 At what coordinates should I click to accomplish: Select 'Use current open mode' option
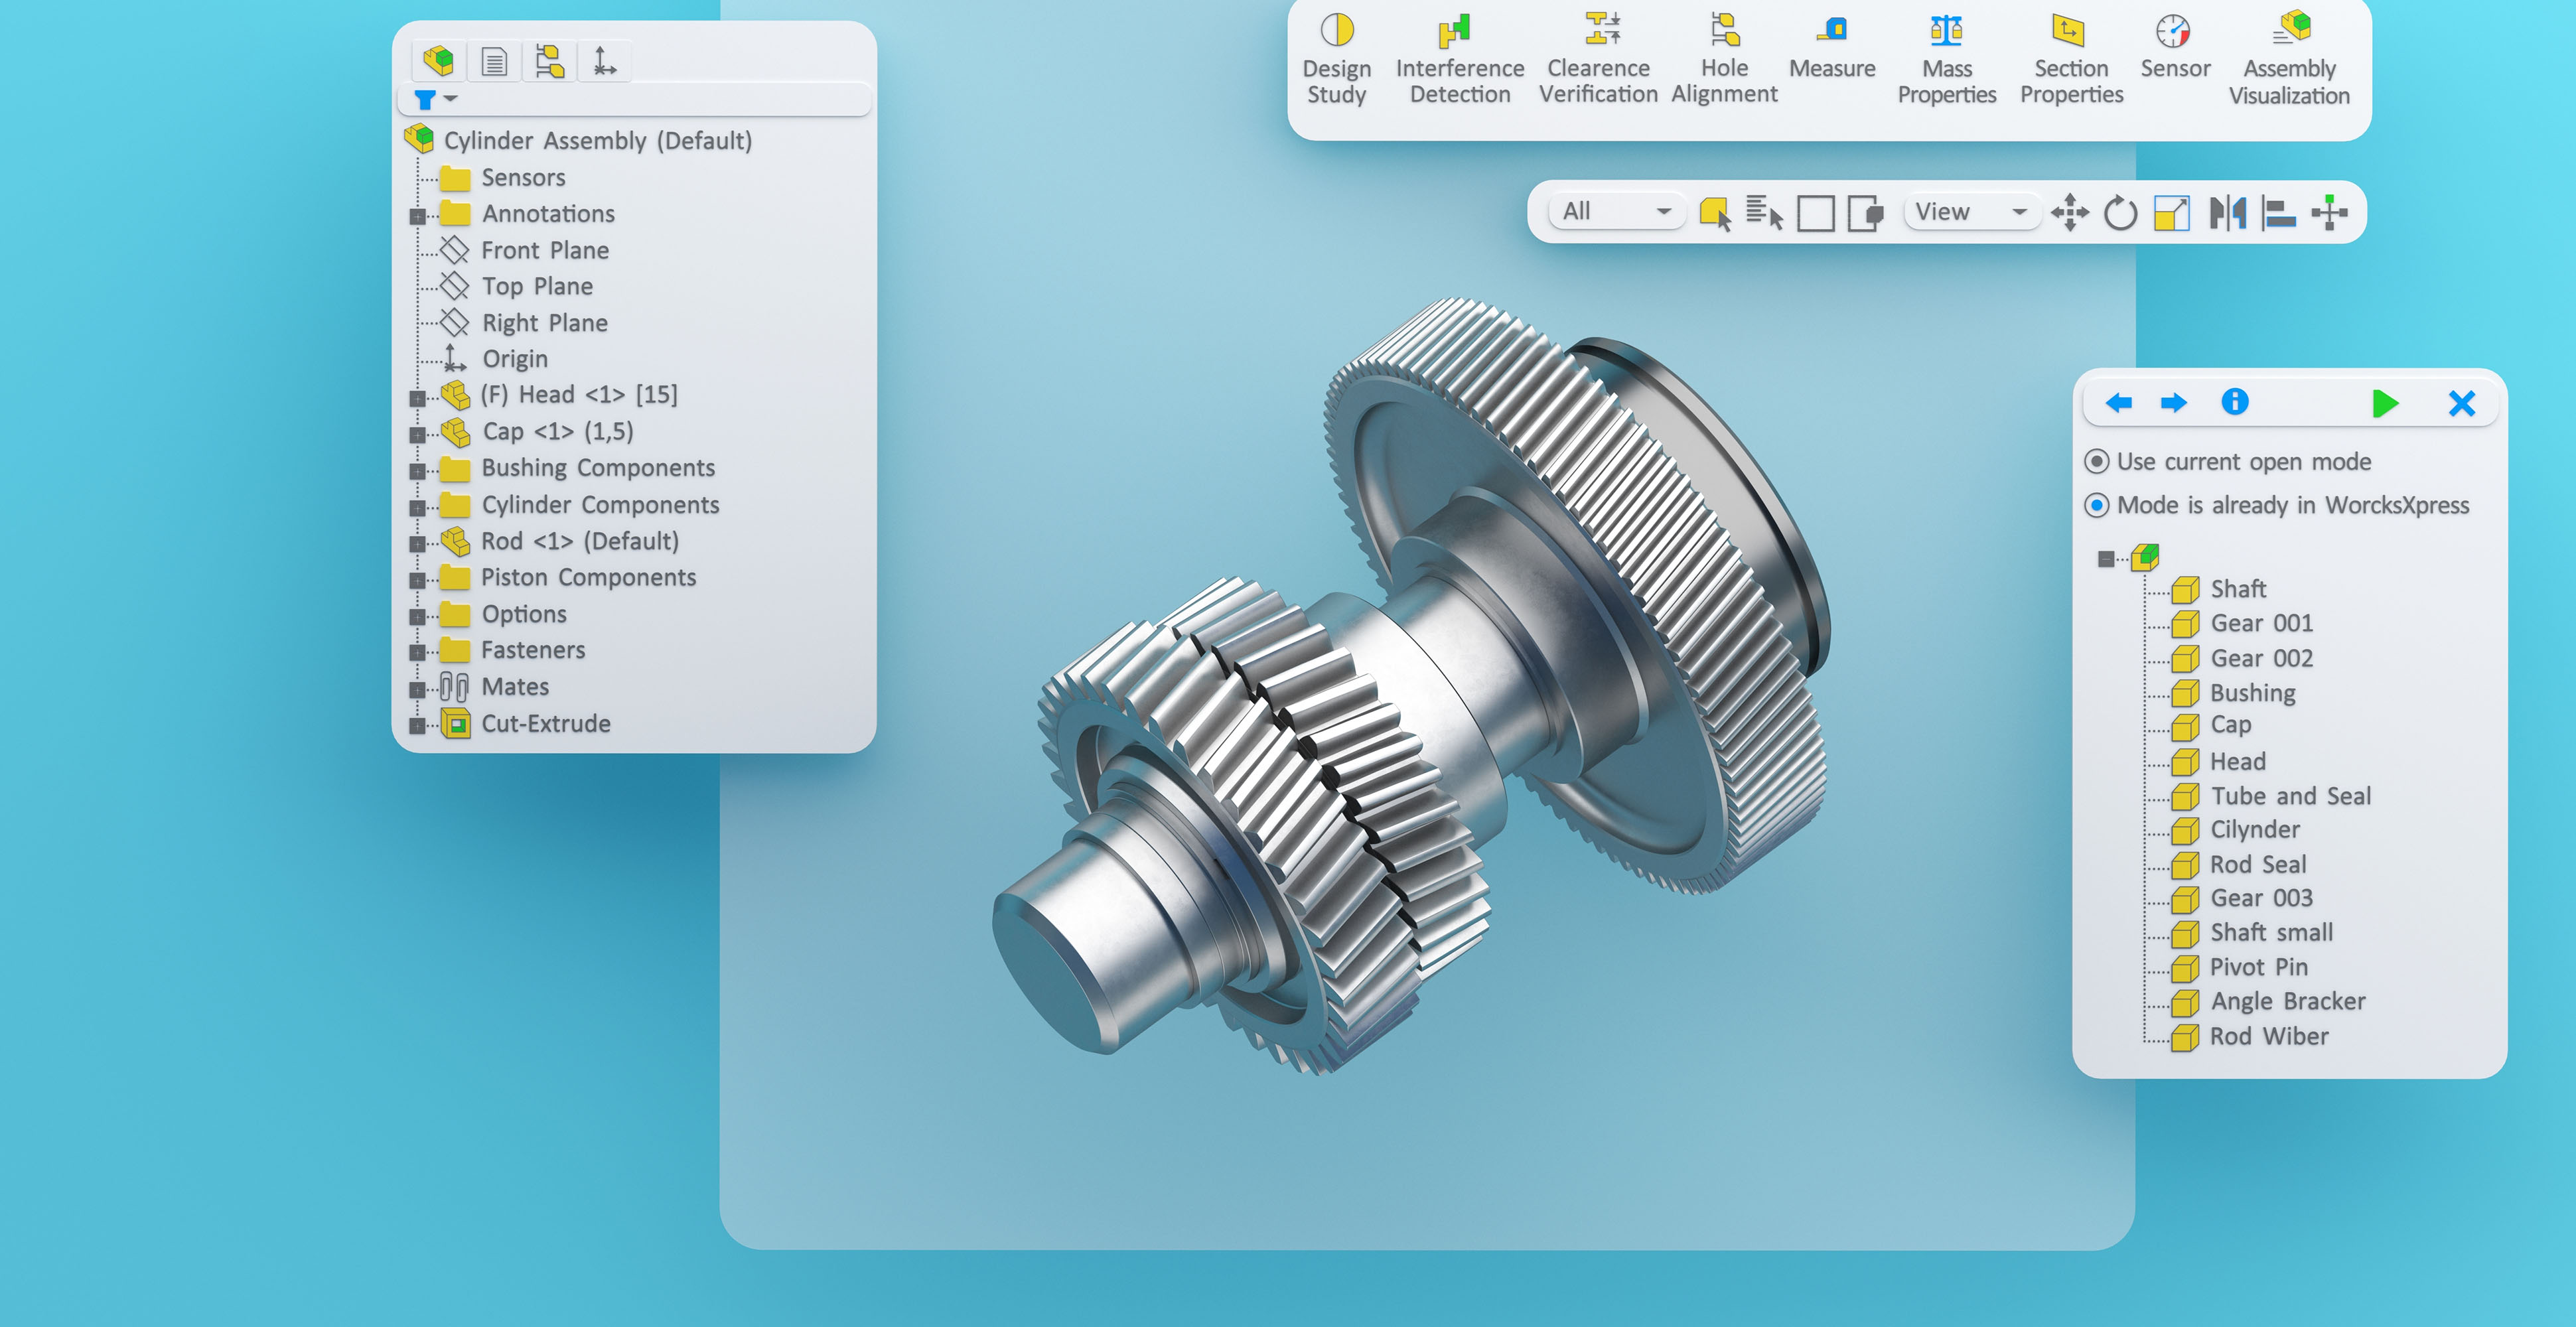(x=2097, y=462)
